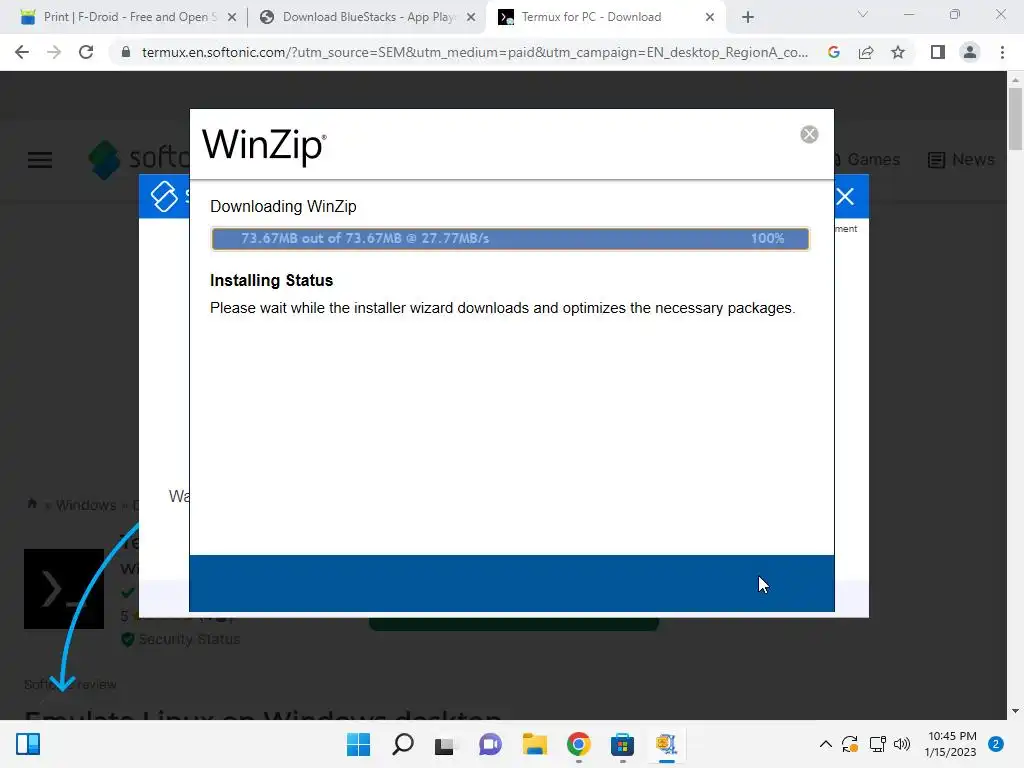
Task: Open Windows Widgets panel
Action: pos(28,744)
